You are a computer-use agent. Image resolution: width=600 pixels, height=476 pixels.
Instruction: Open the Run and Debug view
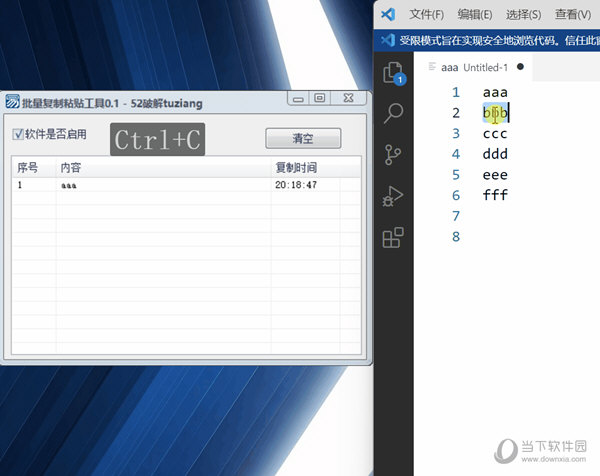(x=393, y=196)
